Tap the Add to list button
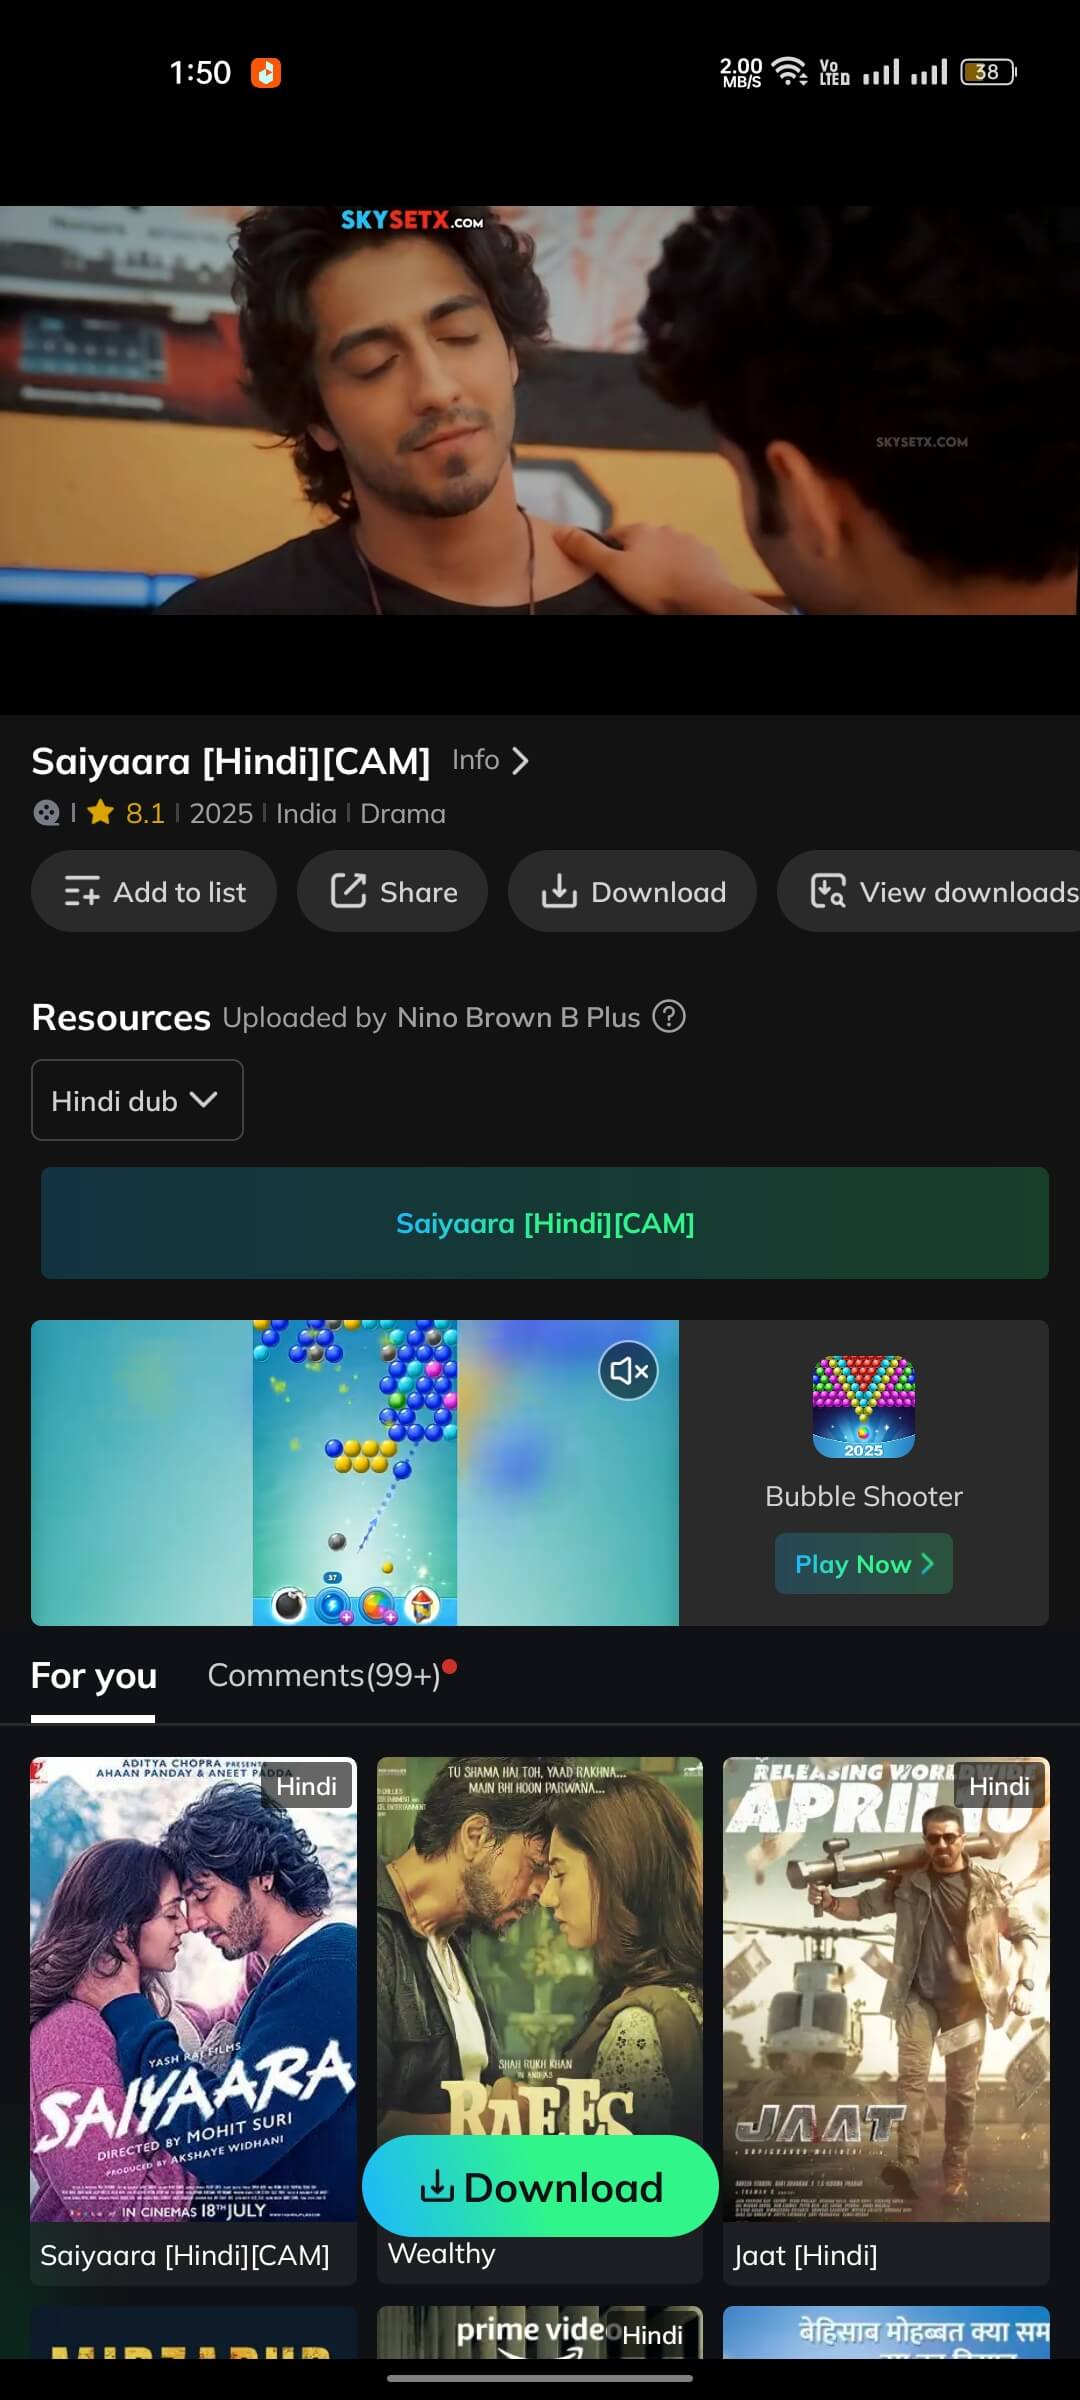1080x2400 pixels. coord(154,891)
